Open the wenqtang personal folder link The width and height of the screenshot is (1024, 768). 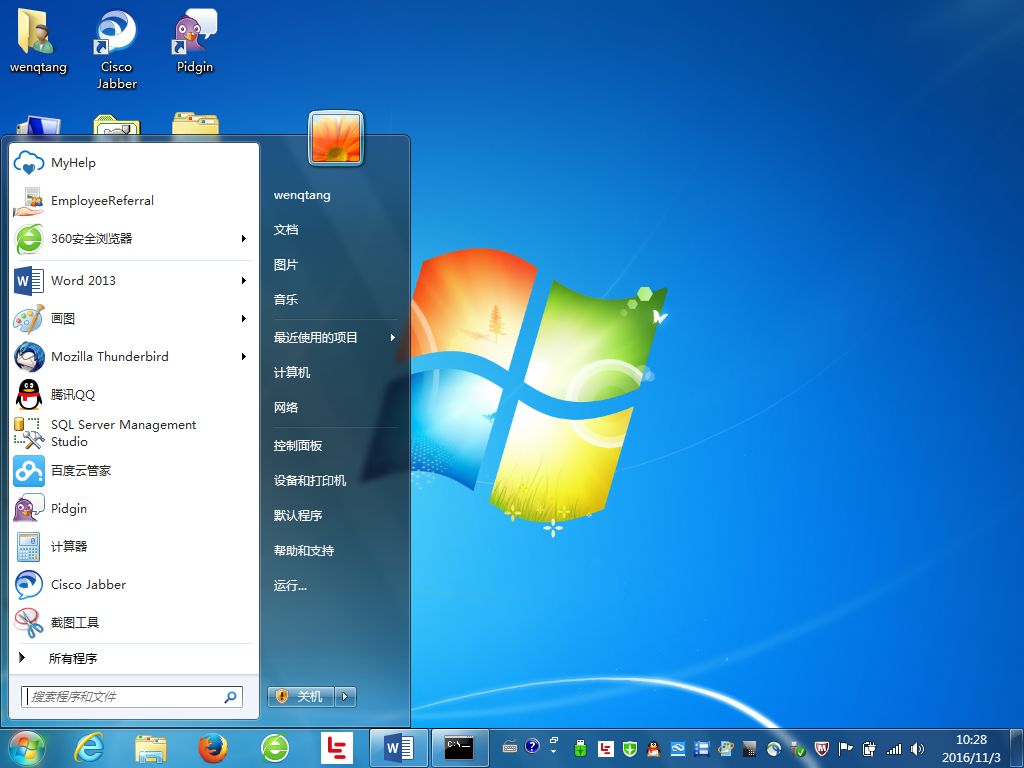click(x=302, y=195)
